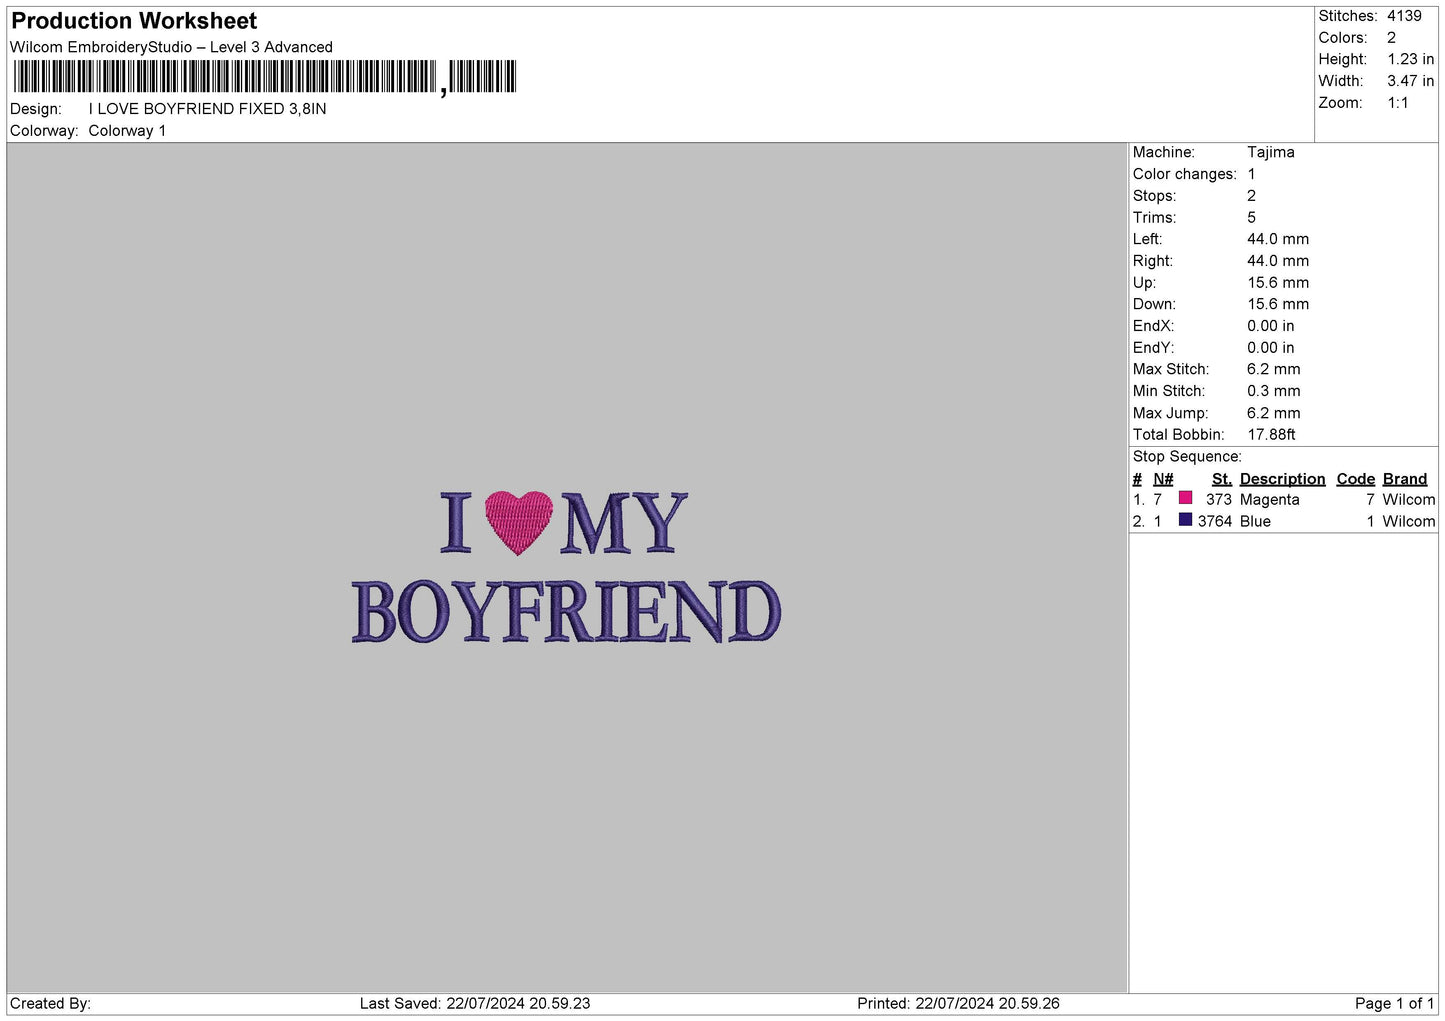1445x1021 pixels.
Task: Click the Down value 15.6 mm
Action: [x=1278, y=304]
